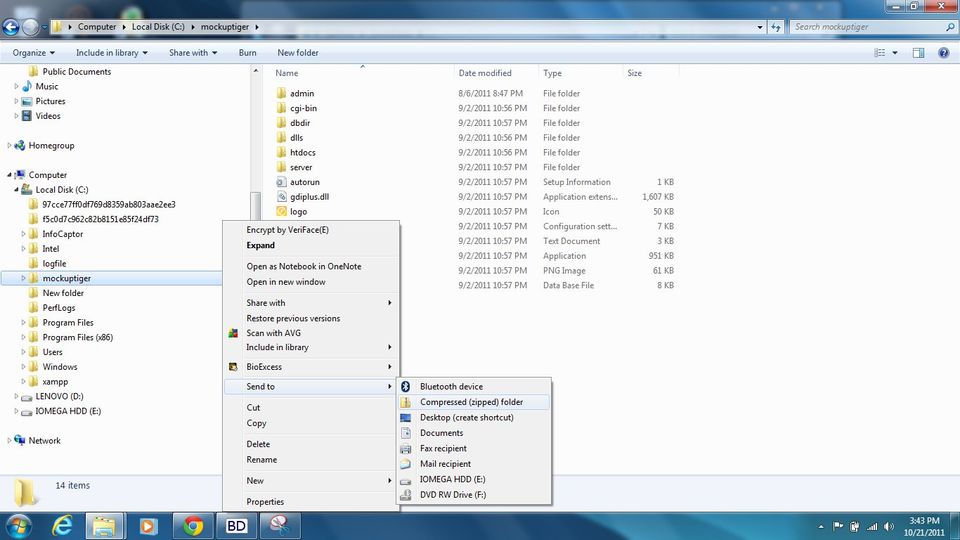Click Properties in the context menu

(311, 501)
